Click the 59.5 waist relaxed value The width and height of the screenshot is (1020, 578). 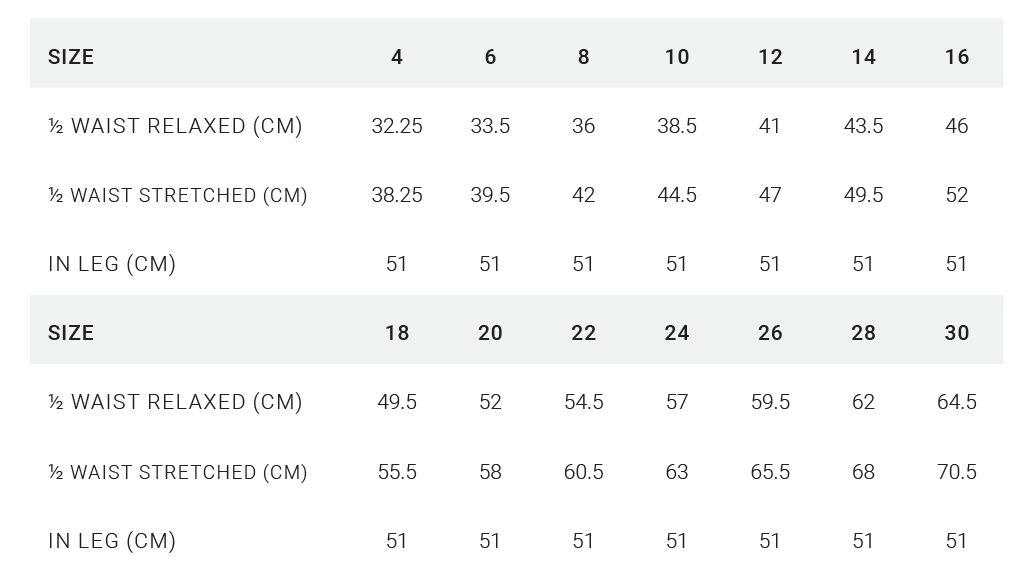pyautogui.click(x=770, y=402)
